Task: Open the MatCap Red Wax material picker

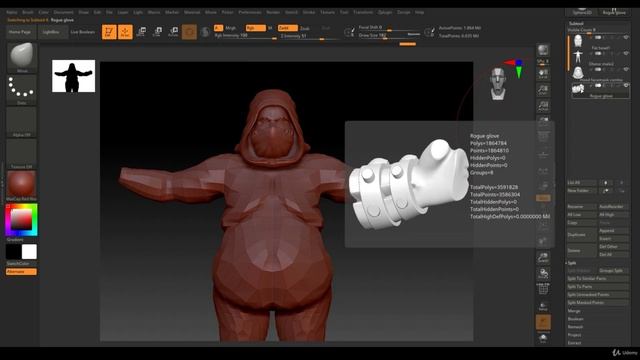Action: tap(22, 185)
